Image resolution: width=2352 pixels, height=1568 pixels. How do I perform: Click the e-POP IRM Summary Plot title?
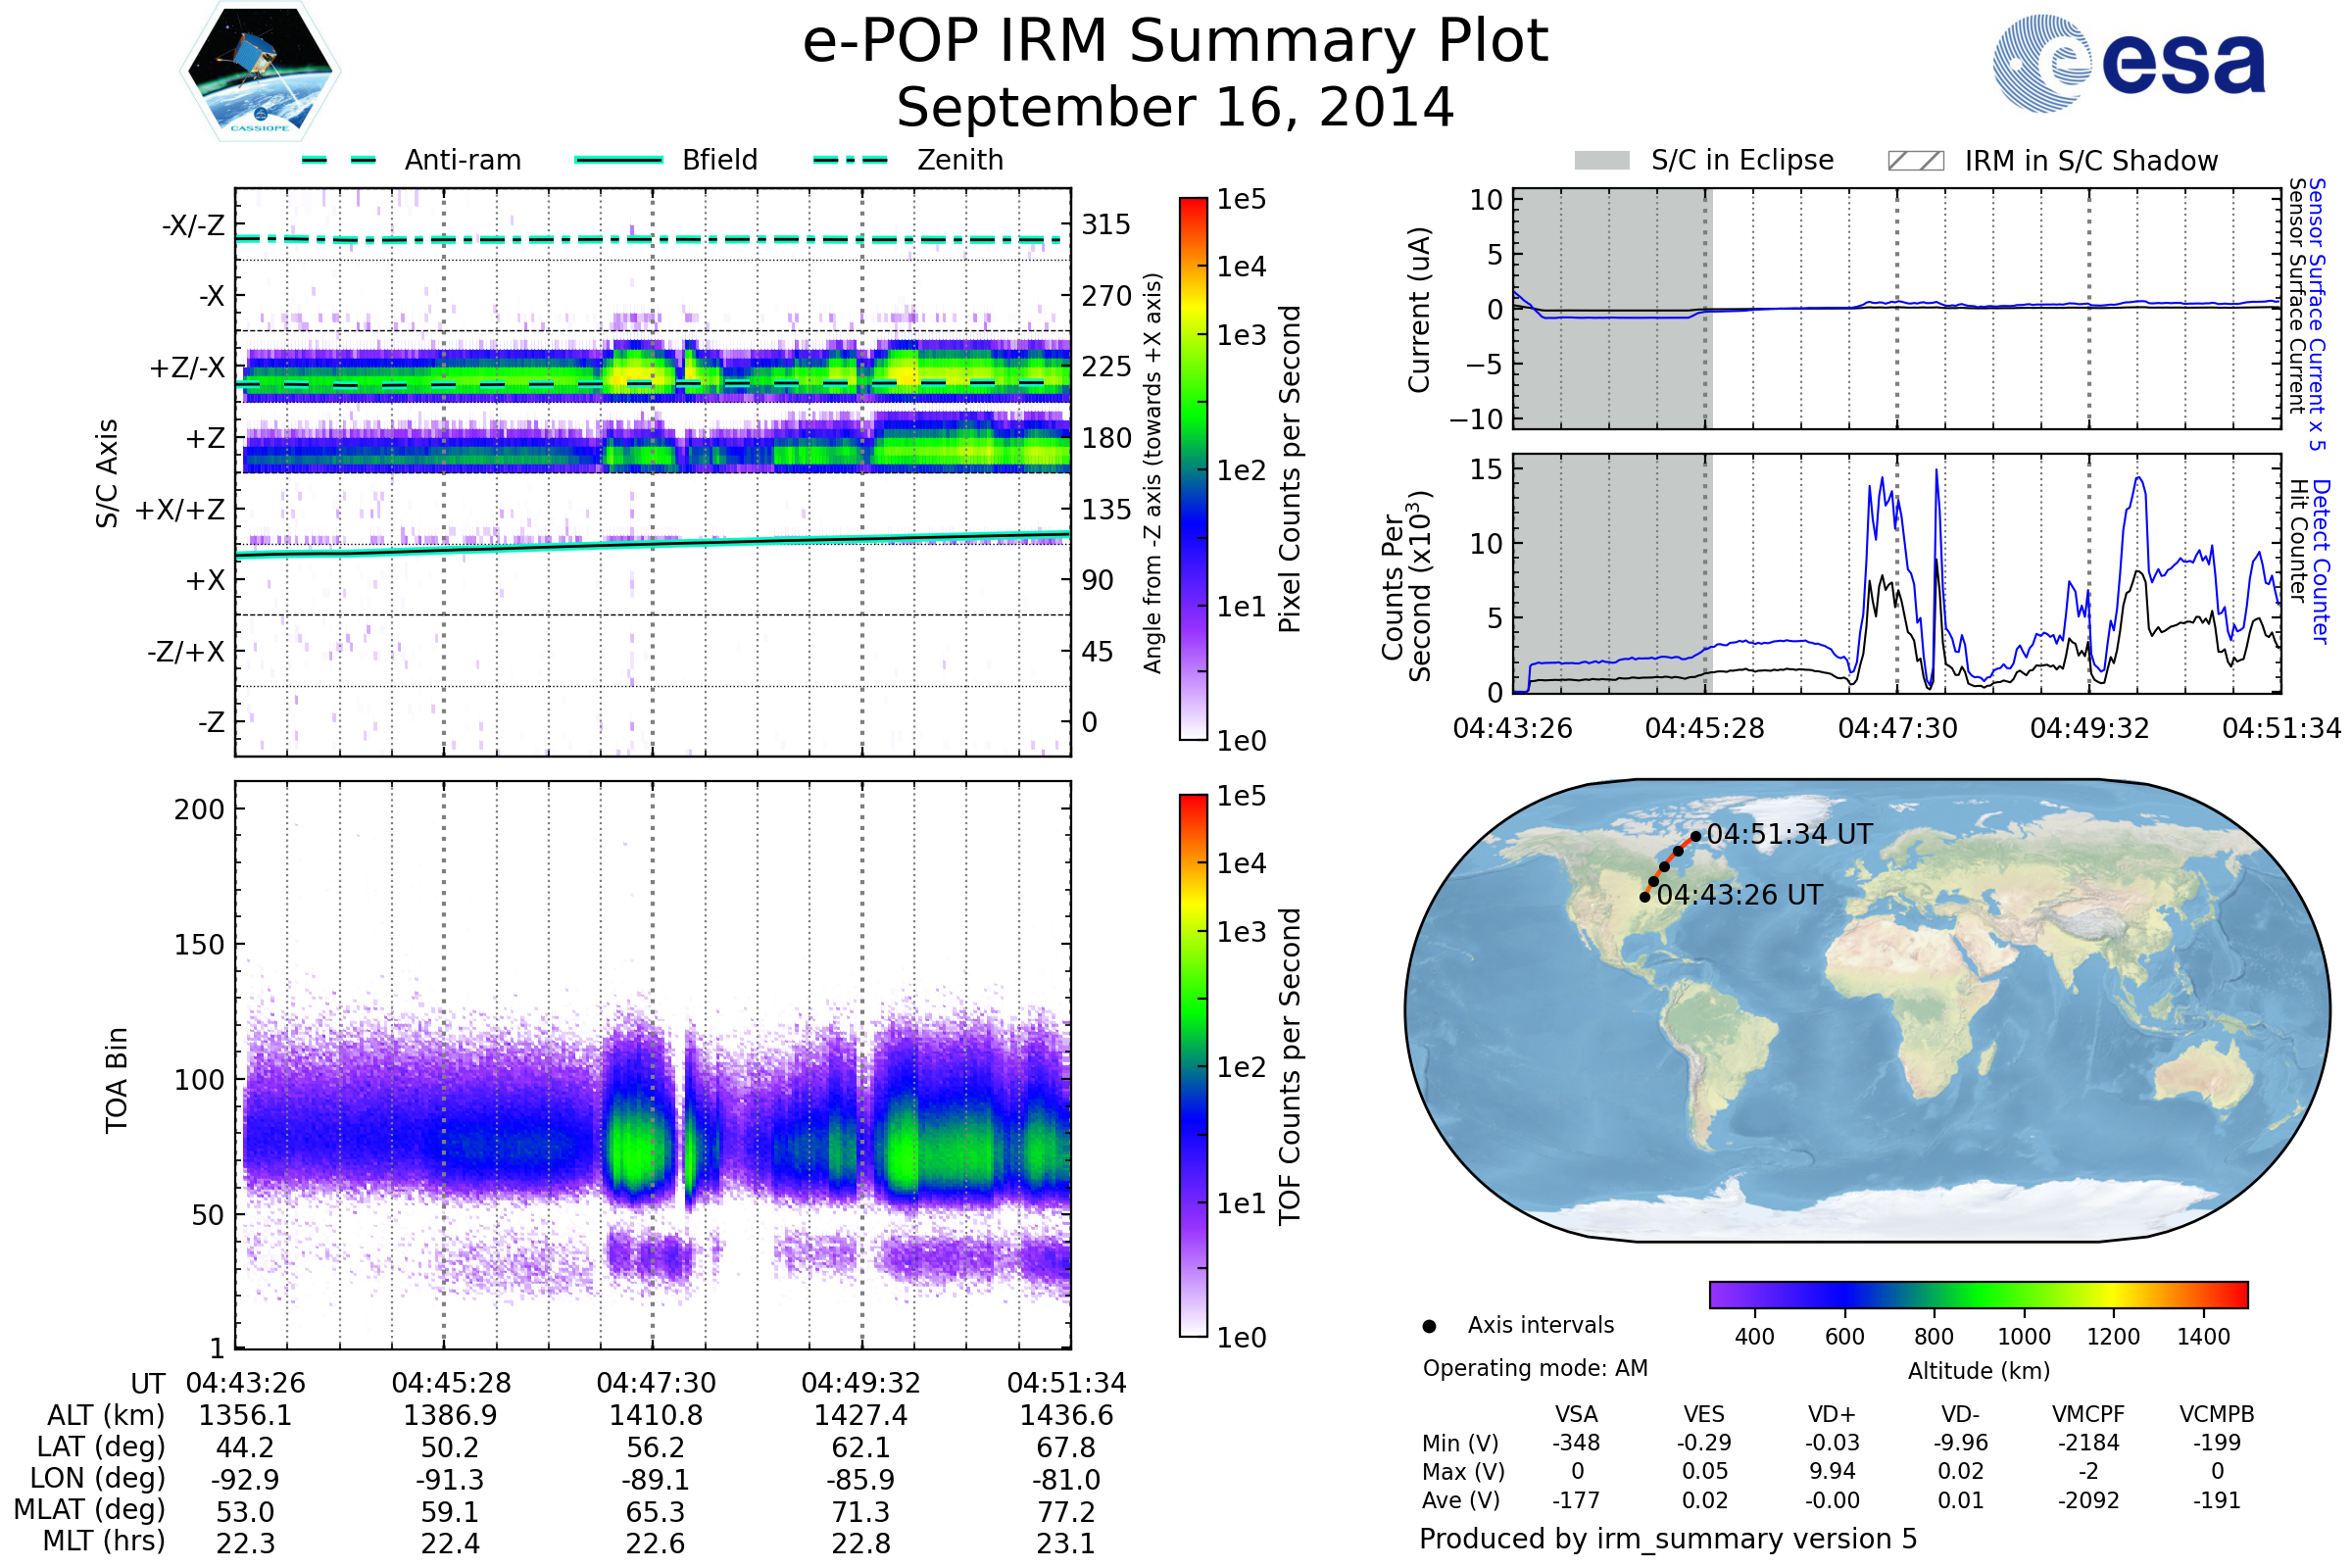1175,42
